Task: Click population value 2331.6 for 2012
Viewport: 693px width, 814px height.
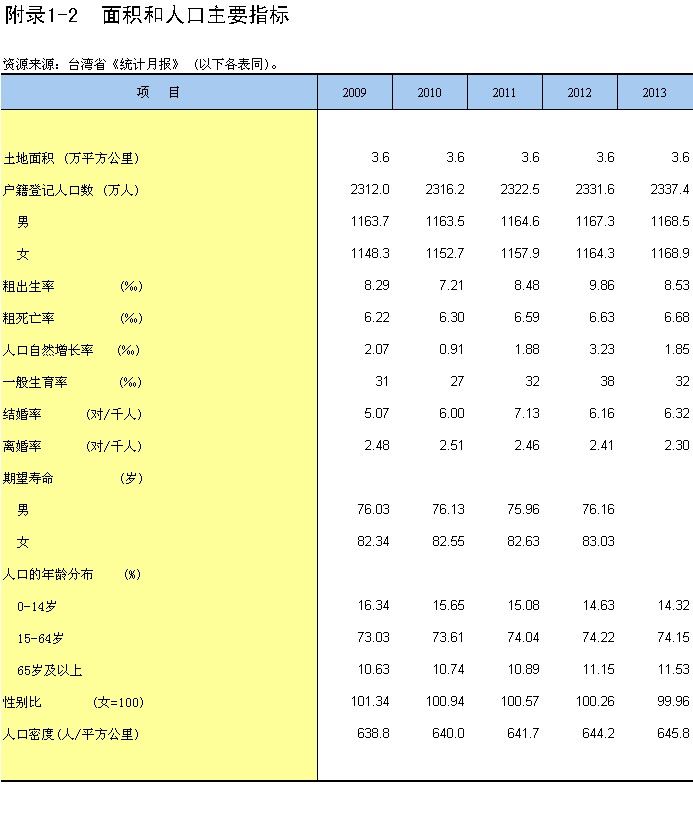Action: 595,189
